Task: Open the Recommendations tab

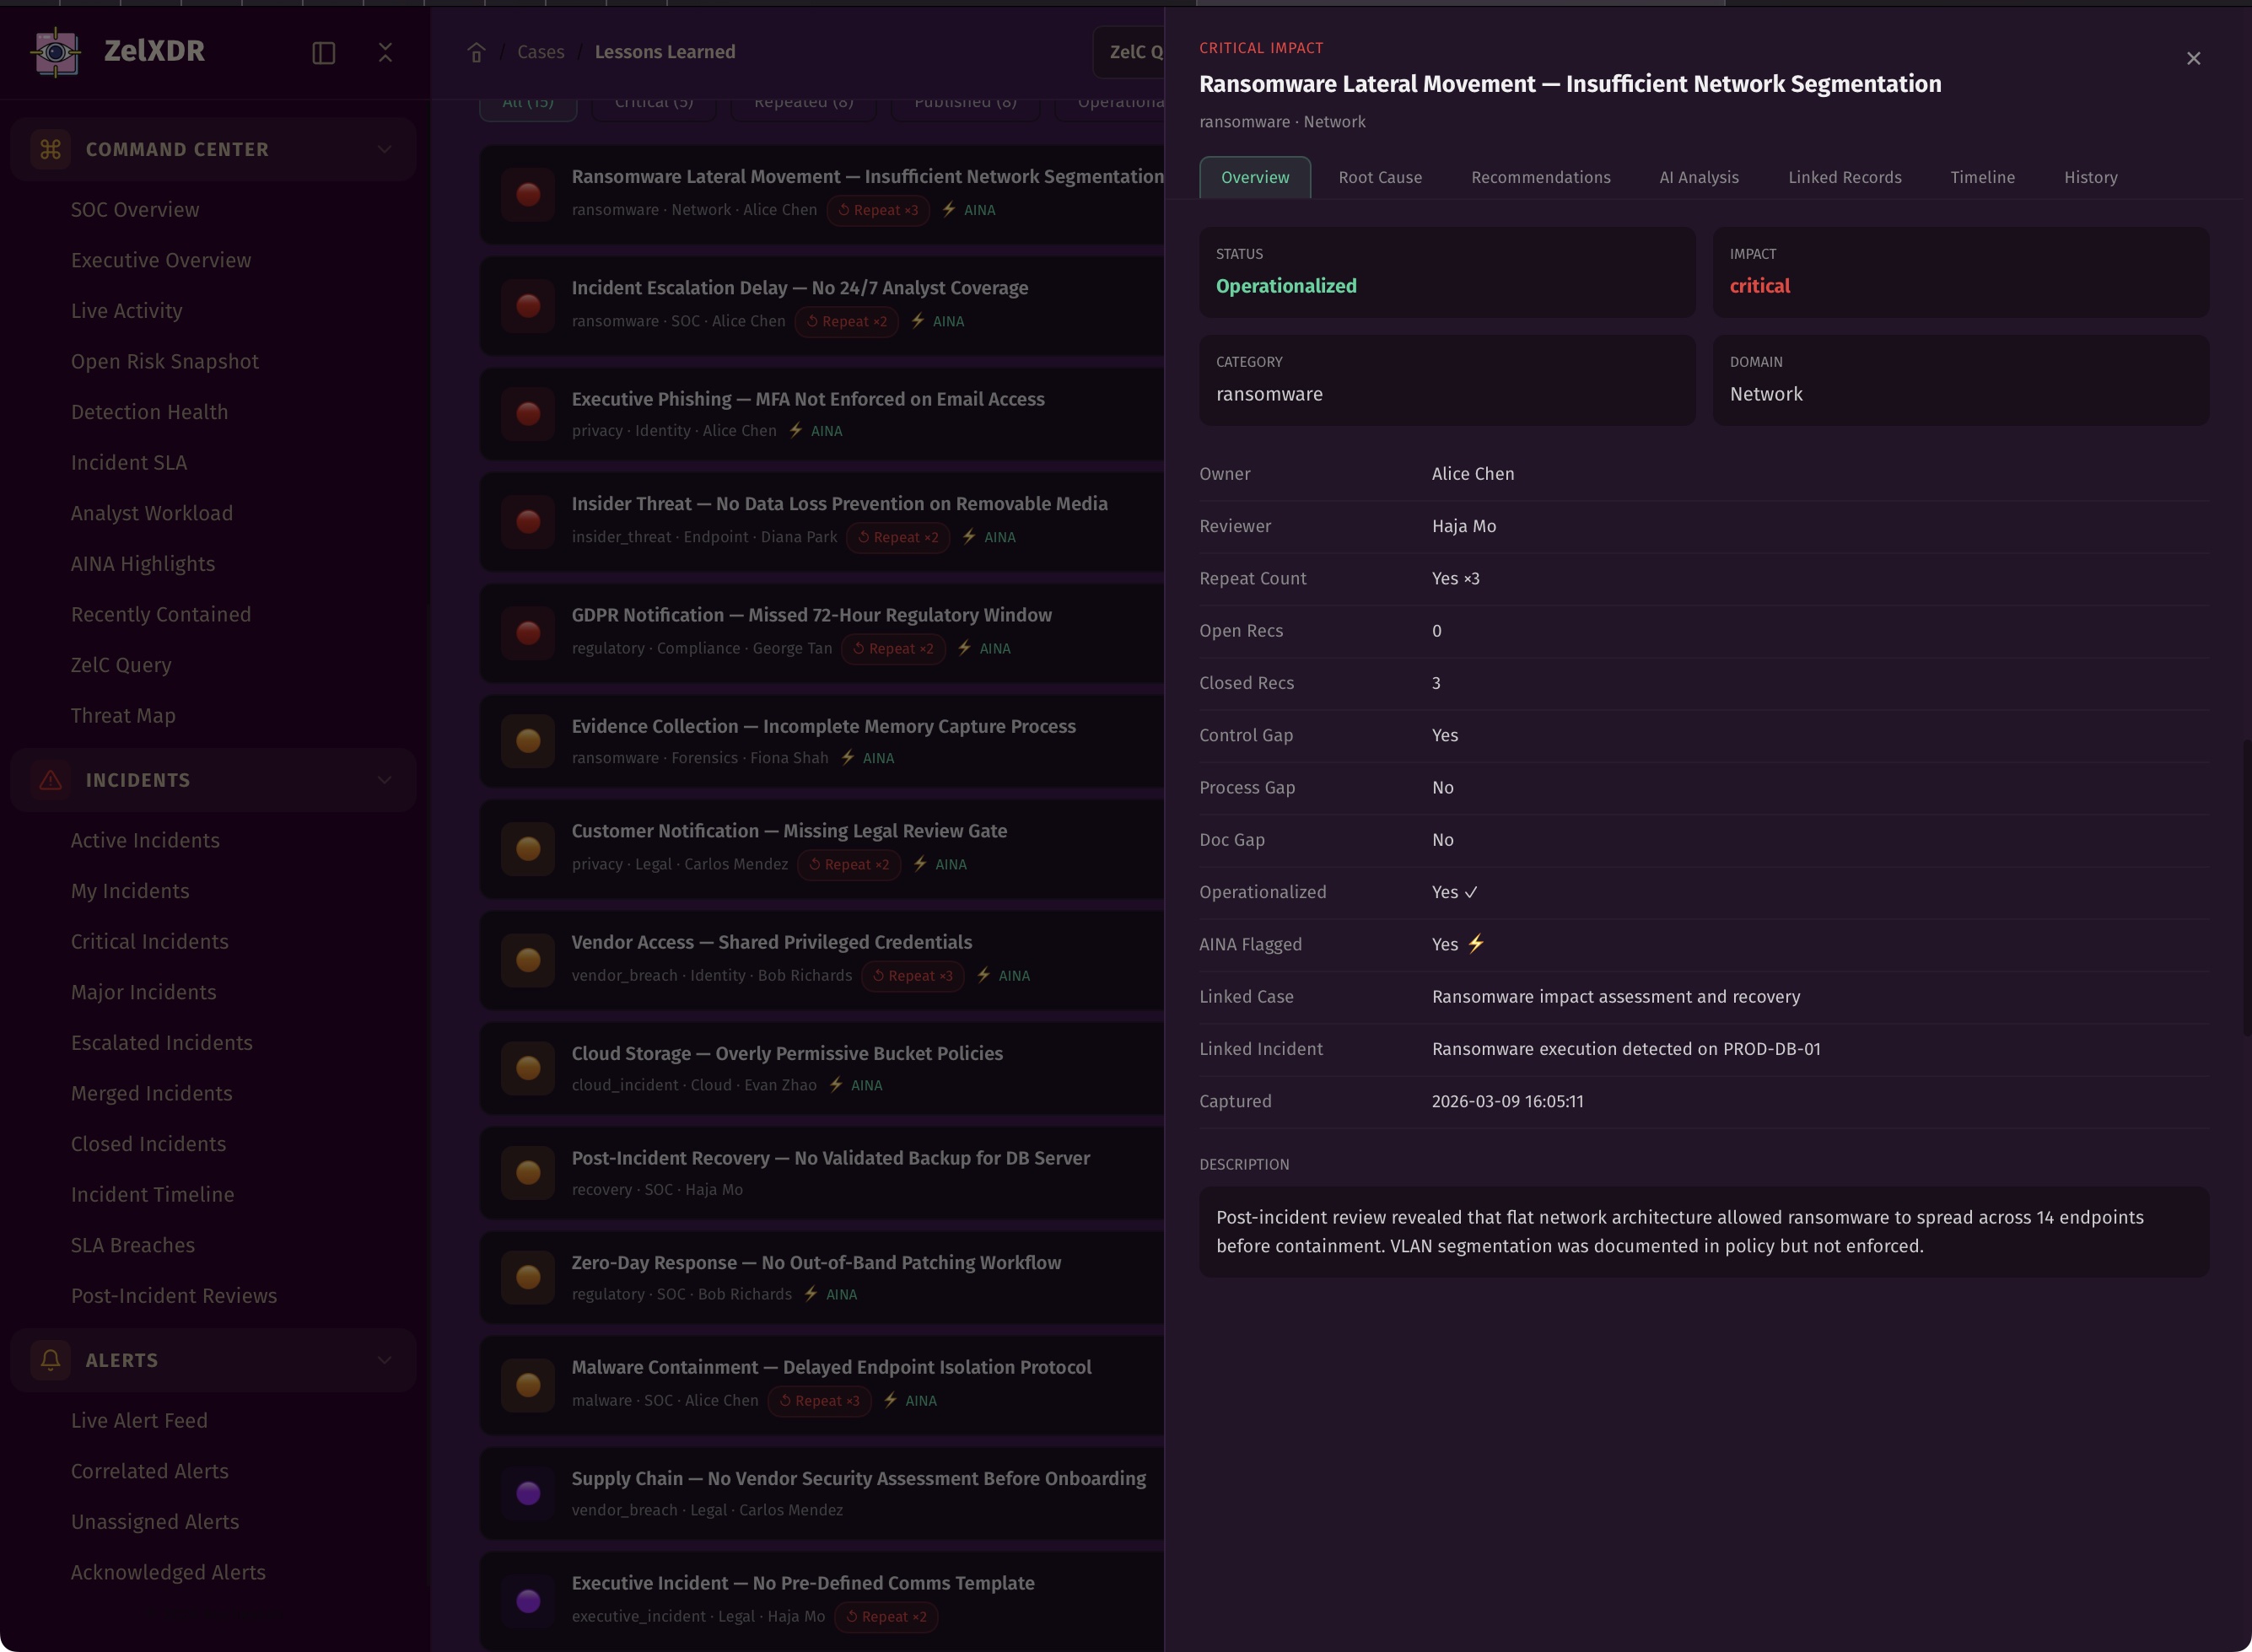Action: 1540,178
